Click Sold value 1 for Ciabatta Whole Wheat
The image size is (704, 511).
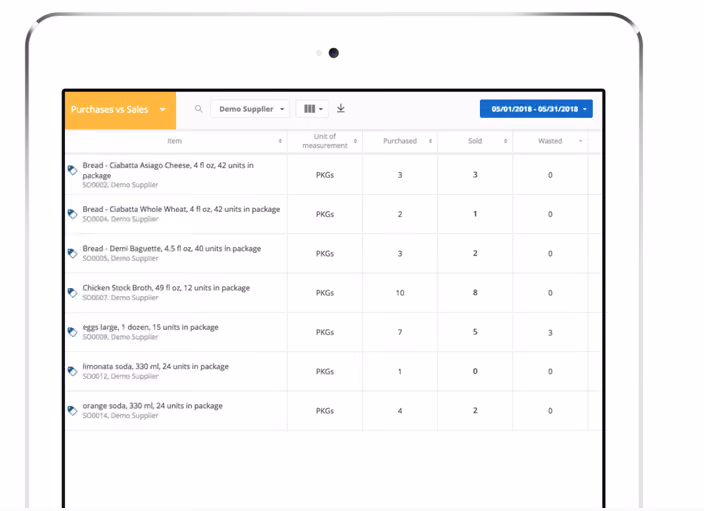pos(475,214)
